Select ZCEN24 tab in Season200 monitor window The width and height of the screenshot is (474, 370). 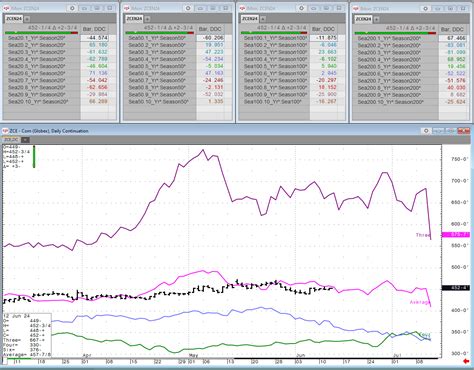pyautogui.click(x=363, y=19)
